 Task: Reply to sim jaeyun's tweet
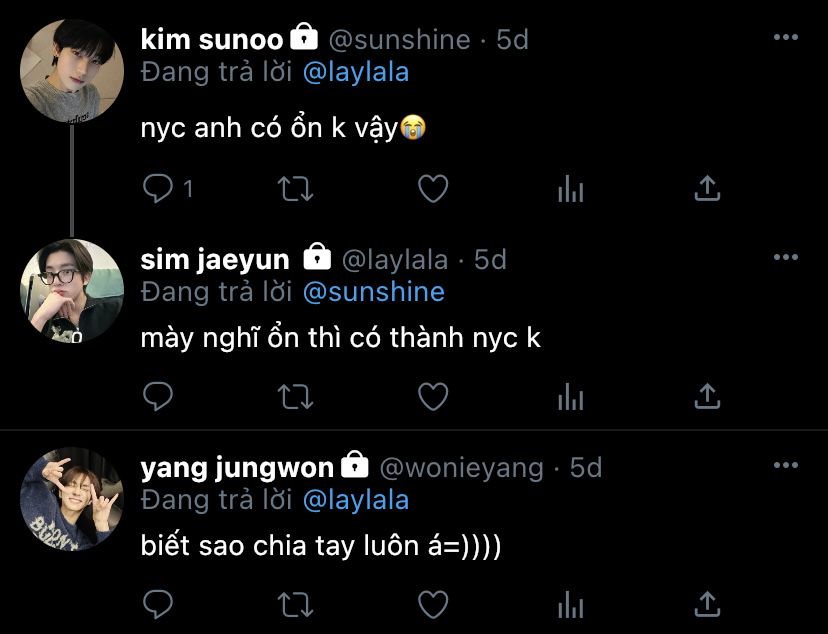coord(158,396)
